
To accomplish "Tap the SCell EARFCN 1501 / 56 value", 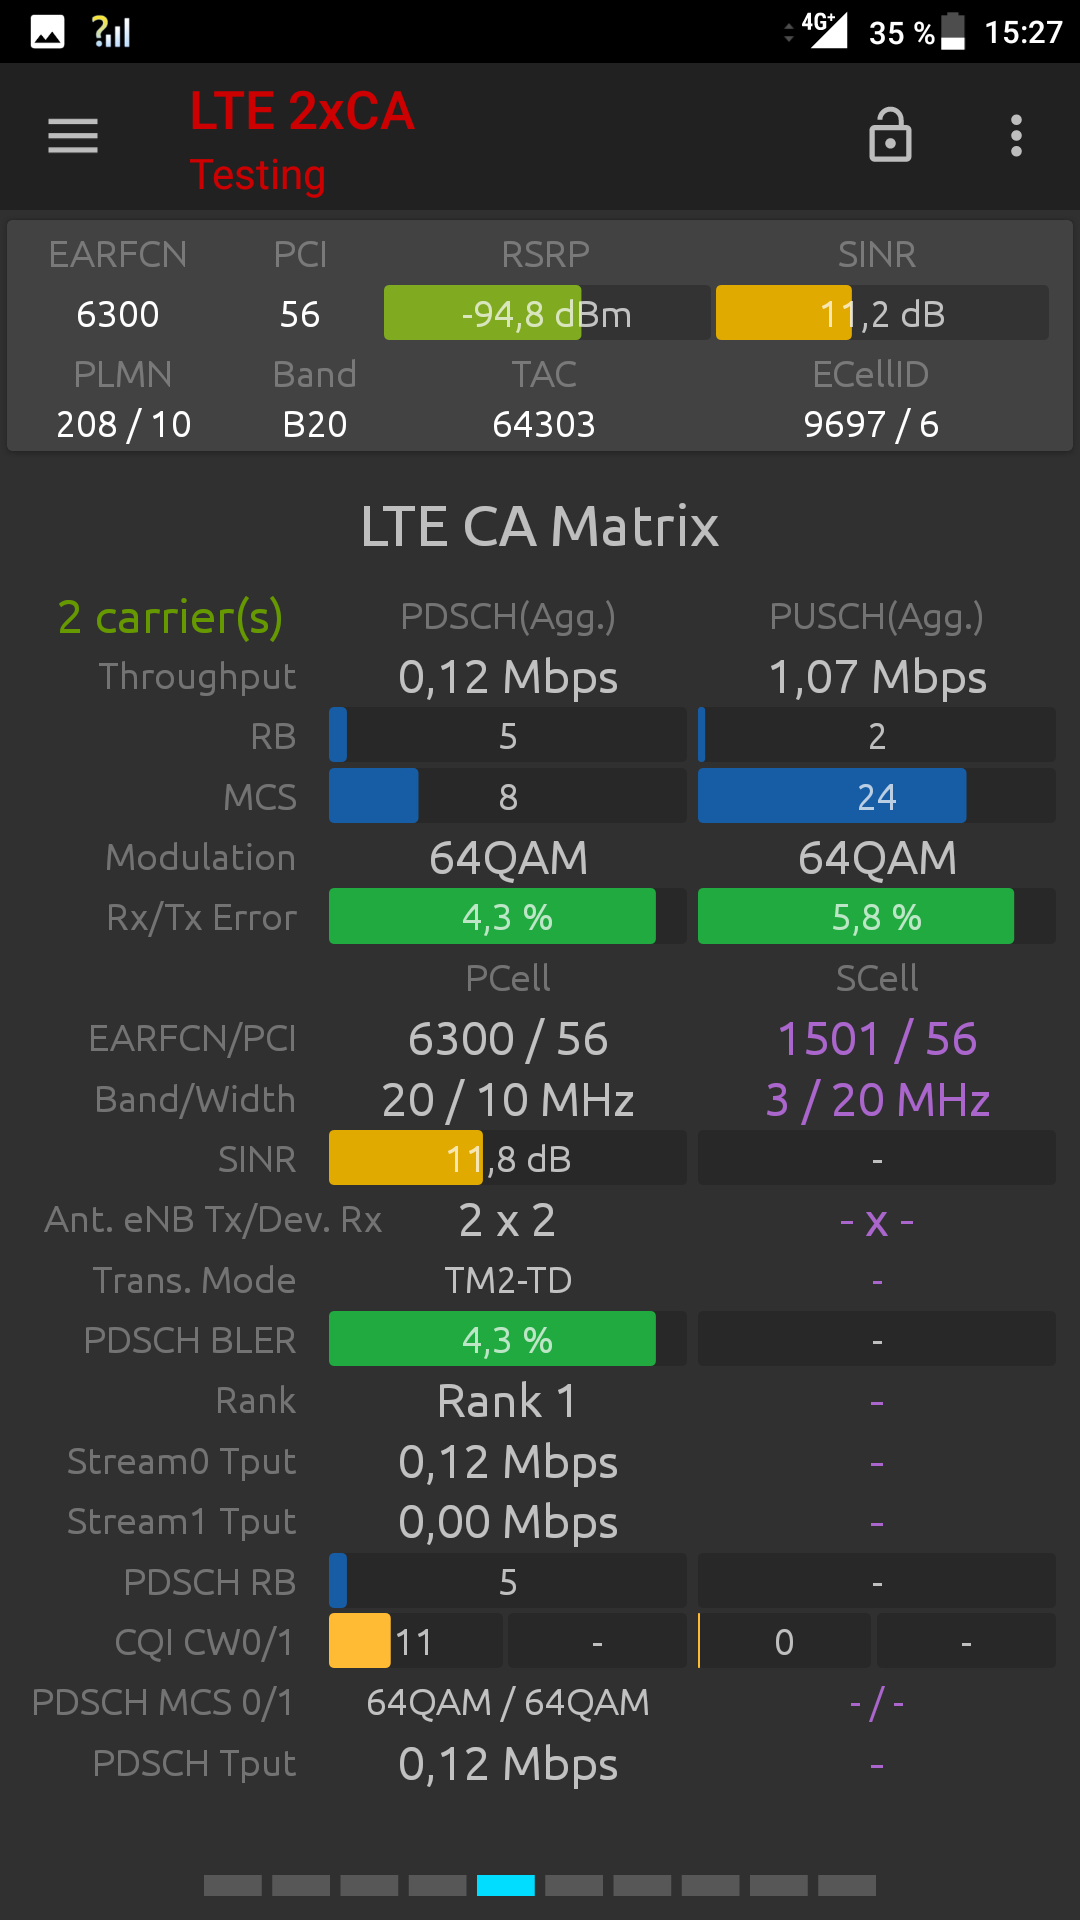I will 877,1039.
